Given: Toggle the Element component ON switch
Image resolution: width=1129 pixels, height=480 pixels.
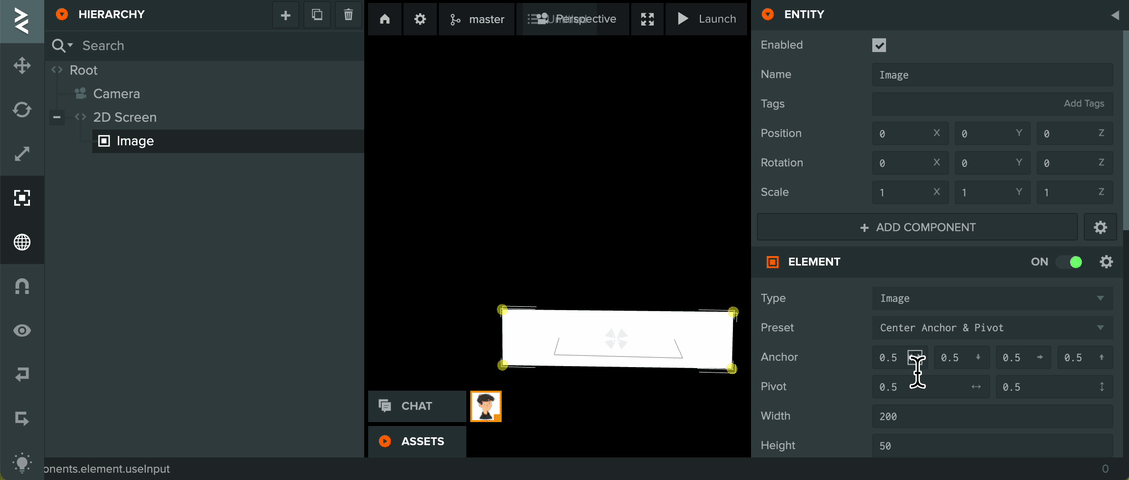Looking at the screenshot, I should point(1069,262).
